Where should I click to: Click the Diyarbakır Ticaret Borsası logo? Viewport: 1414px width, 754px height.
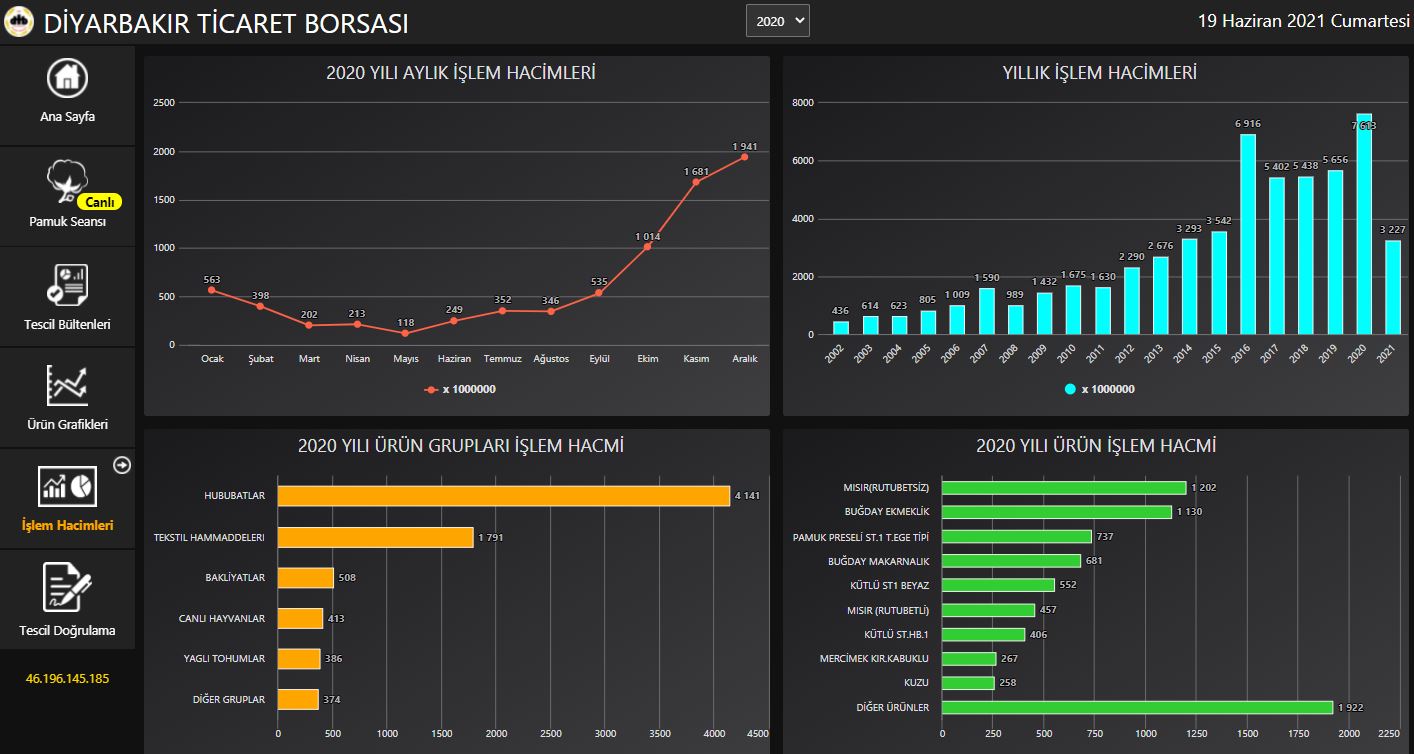pyautogui.click(x=19, y=22)
